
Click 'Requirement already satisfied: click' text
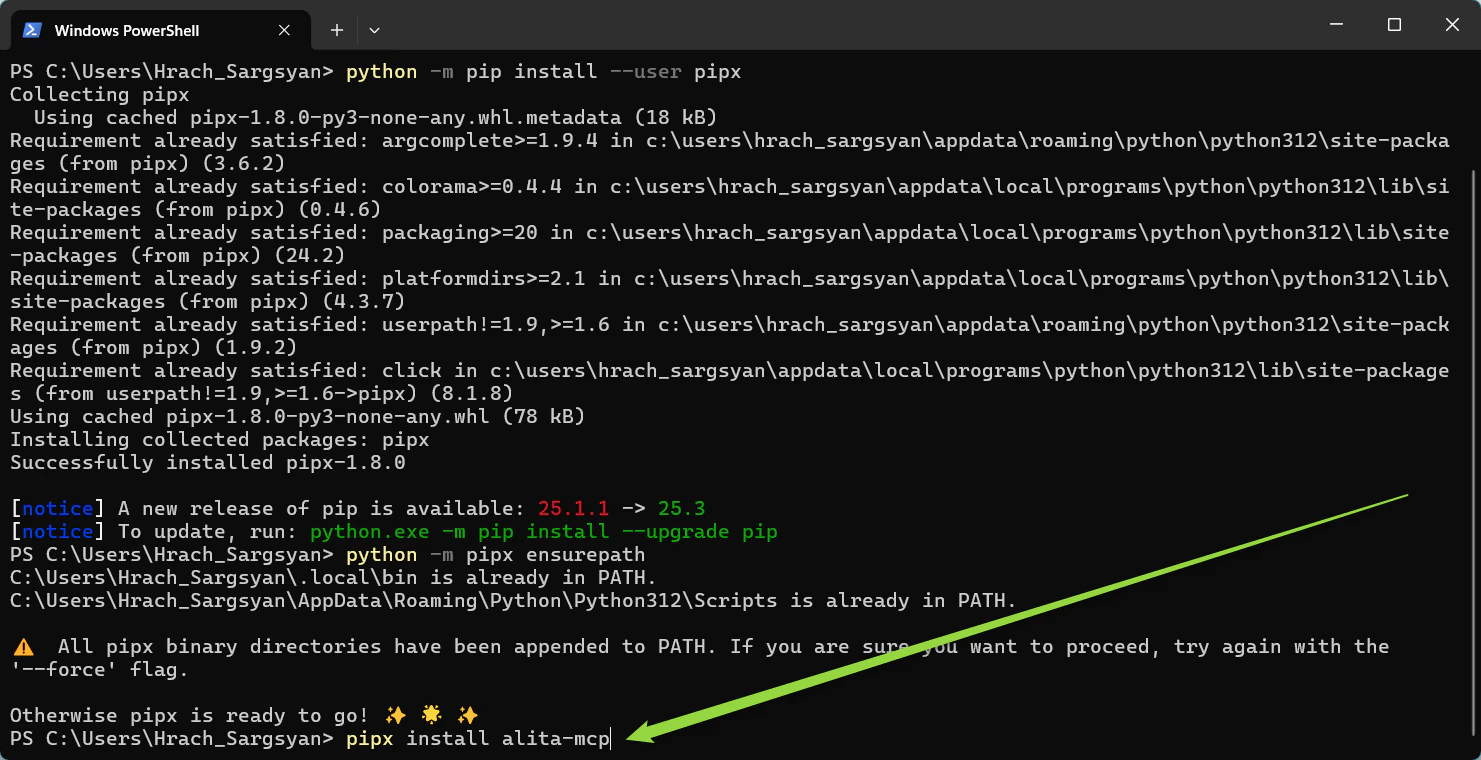click(x=226, y=370)
